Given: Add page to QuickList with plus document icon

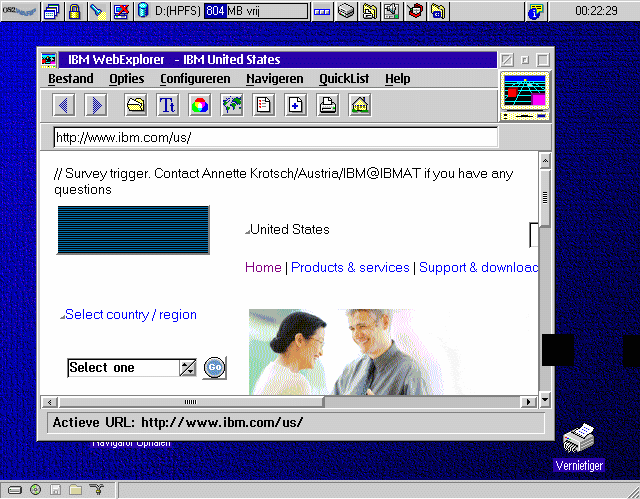Looking at the screenshot, I should coord(296,105).
